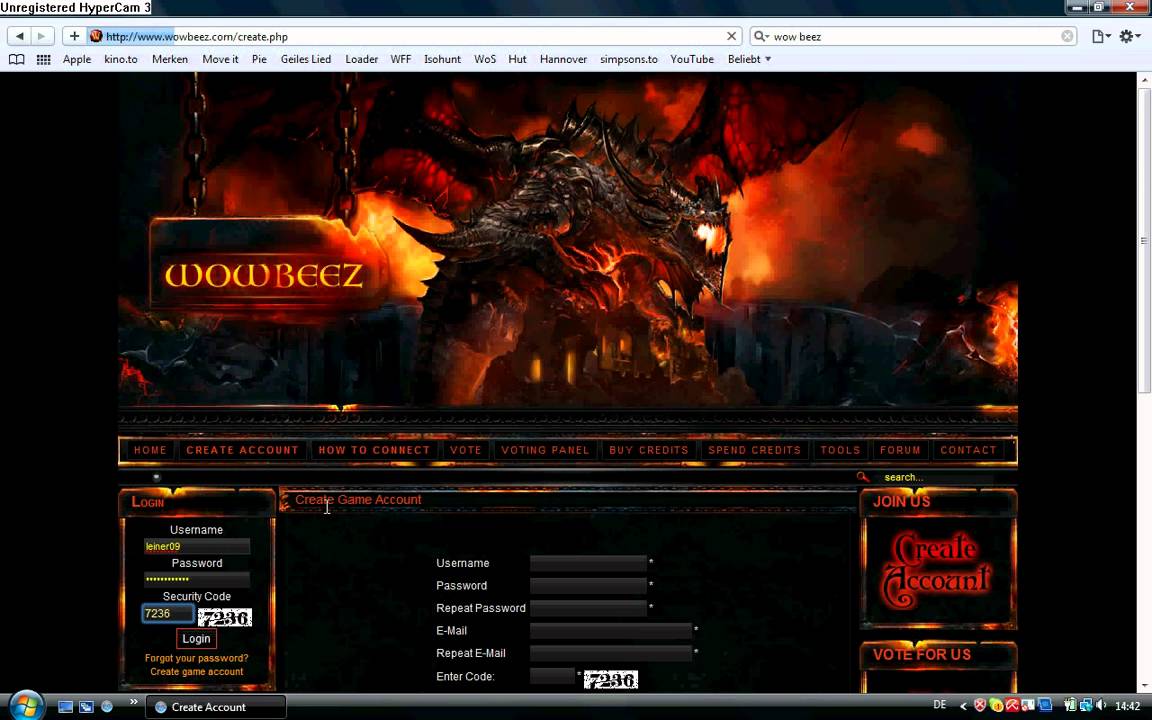Expand quick launch overflow chevron
Viewport: 1152px width, 720px height.
pyautogui.click(x=134, y=703)
